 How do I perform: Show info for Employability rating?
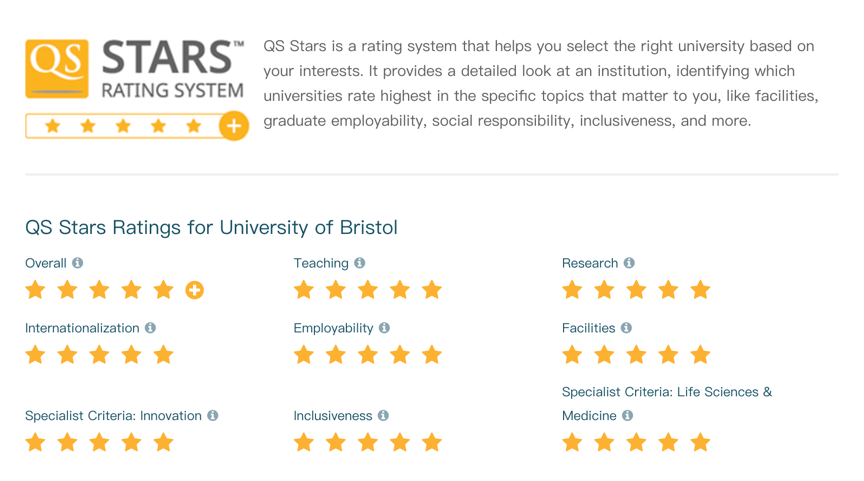[384, 328]
